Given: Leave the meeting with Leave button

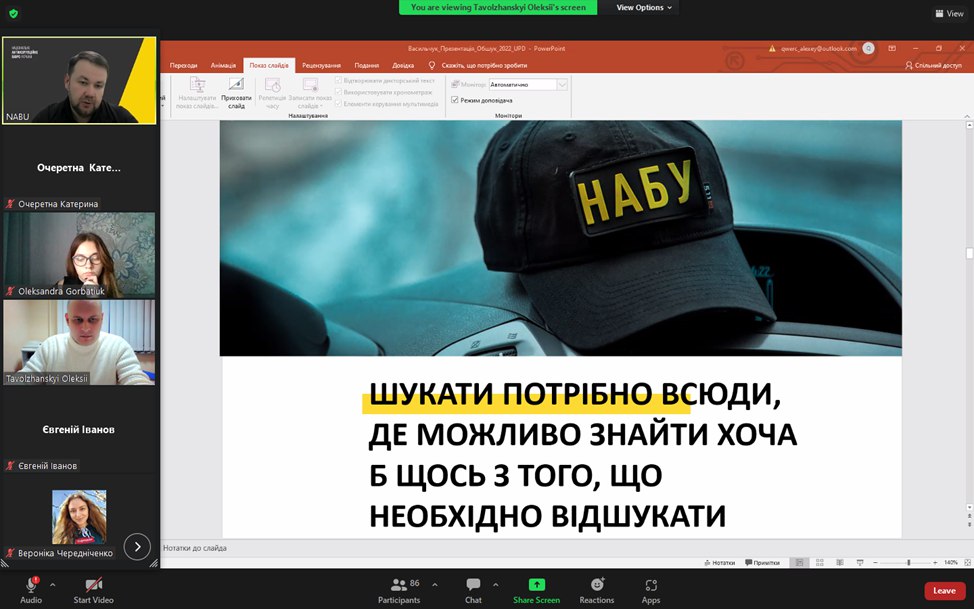Looking at the screenshot, I should point(944,591).
